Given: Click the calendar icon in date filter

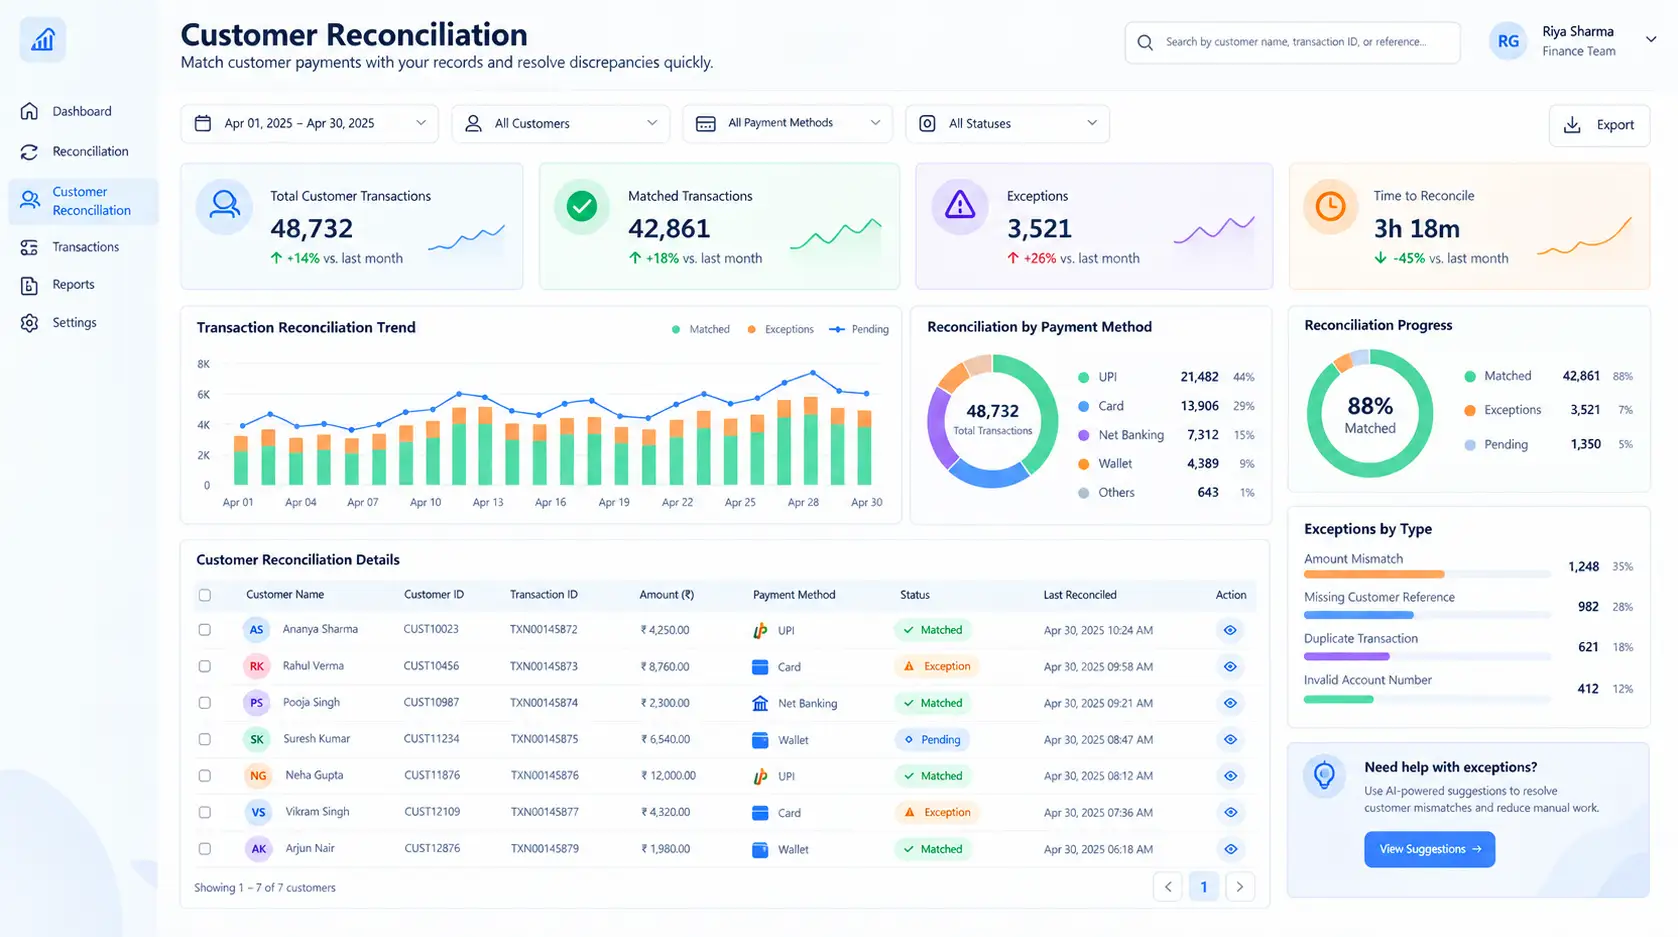Looking at the screenshot, I should click(x=203, y=123).
